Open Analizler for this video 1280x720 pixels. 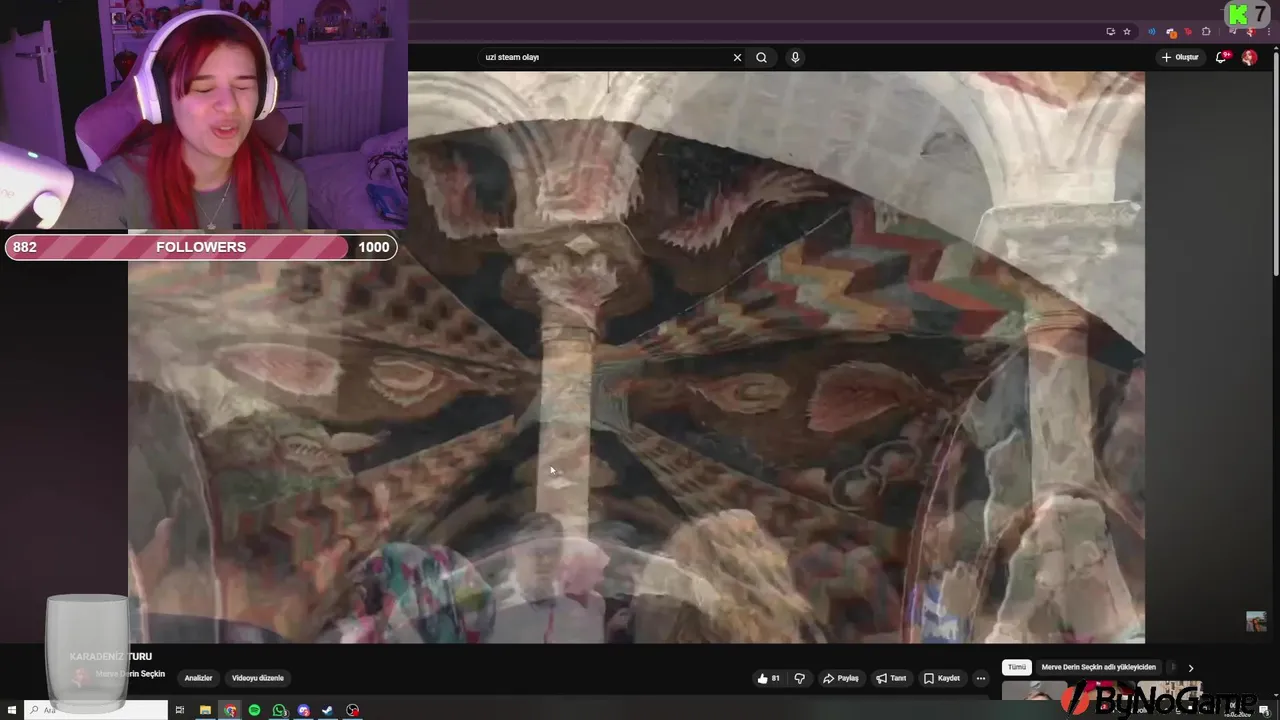pos(198,678)
